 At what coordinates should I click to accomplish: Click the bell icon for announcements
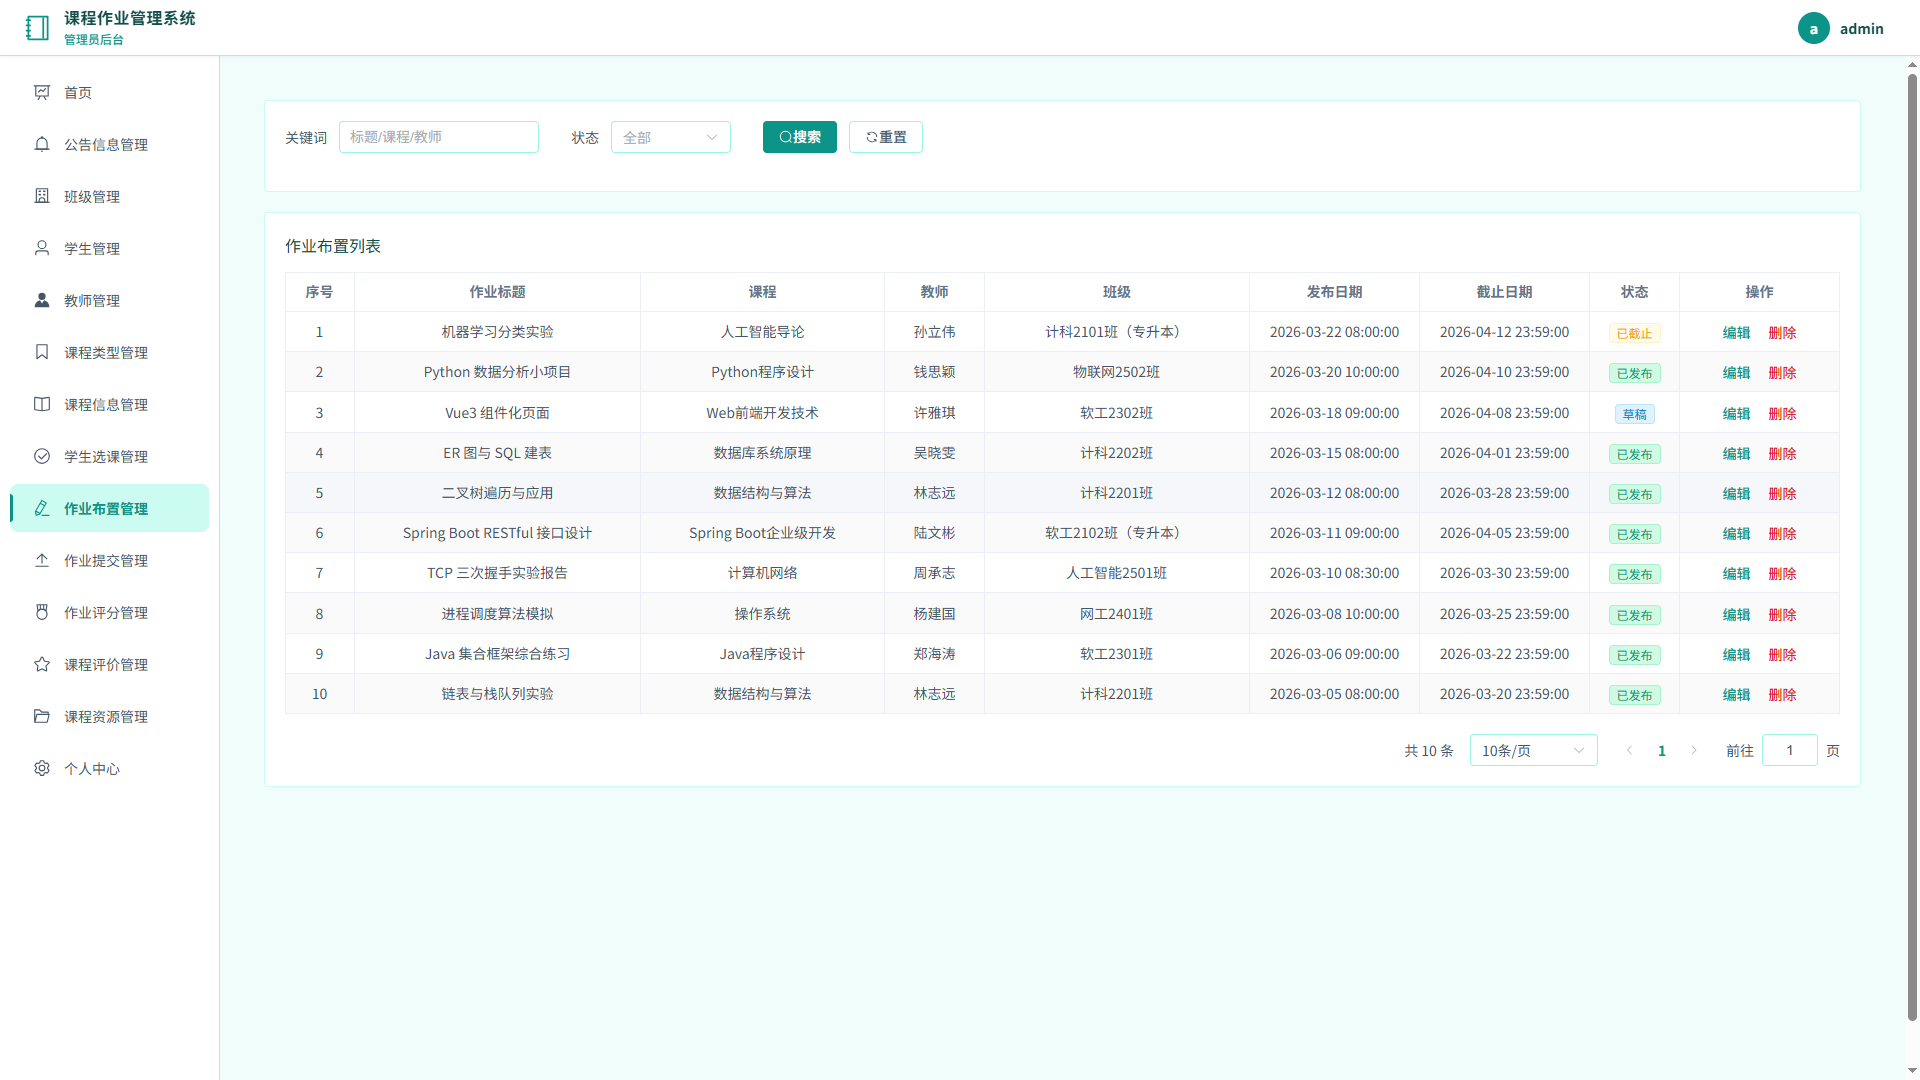coord(42,144)
